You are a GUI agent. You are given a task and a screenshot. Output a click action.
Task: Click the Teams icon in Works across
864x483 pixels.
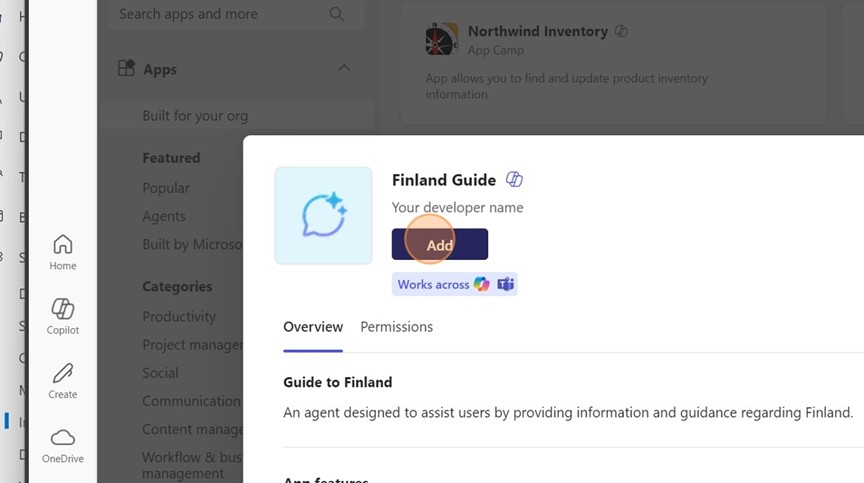[x=506, y=284]
